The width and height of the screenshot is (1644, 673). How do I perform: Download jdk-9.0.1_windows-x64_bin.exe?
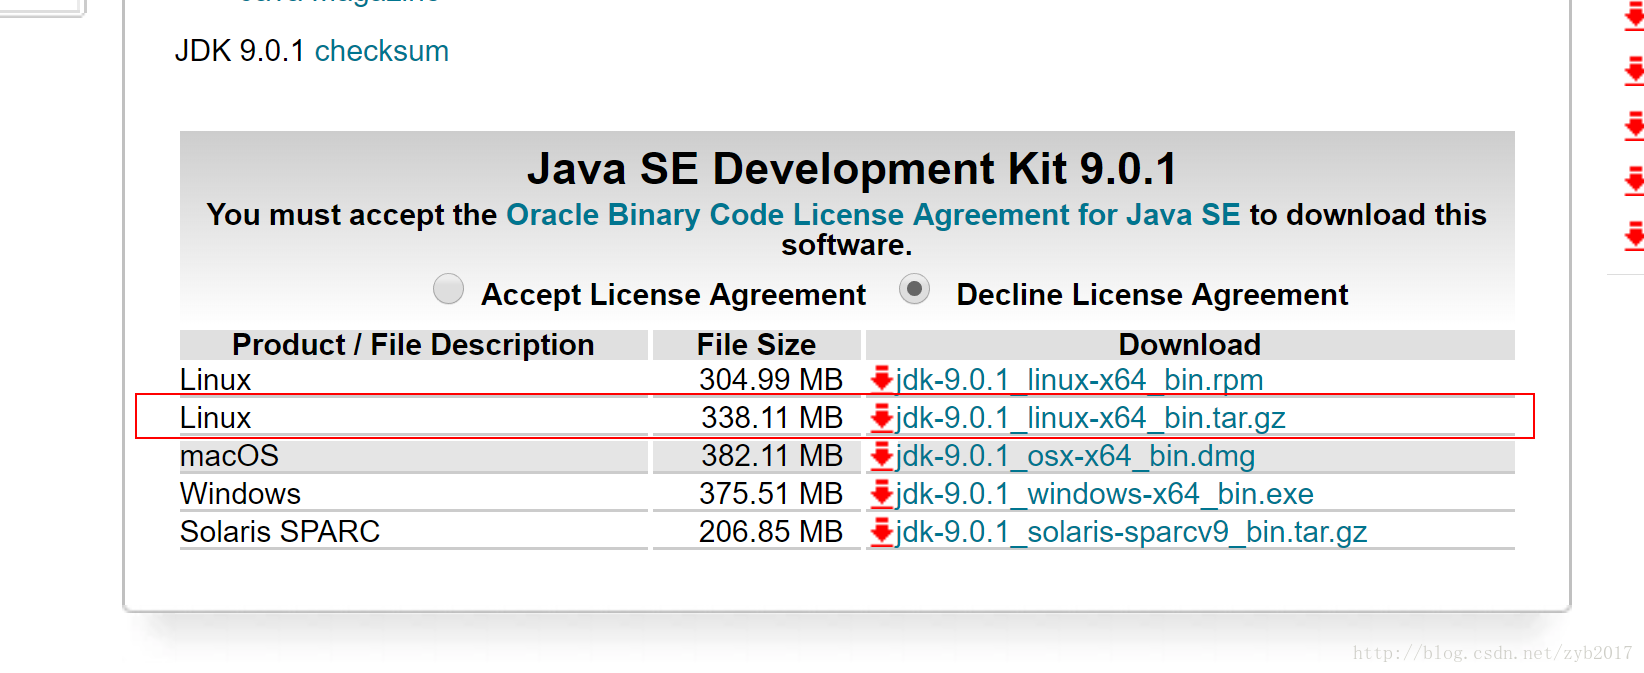(x=1104, y=494)
